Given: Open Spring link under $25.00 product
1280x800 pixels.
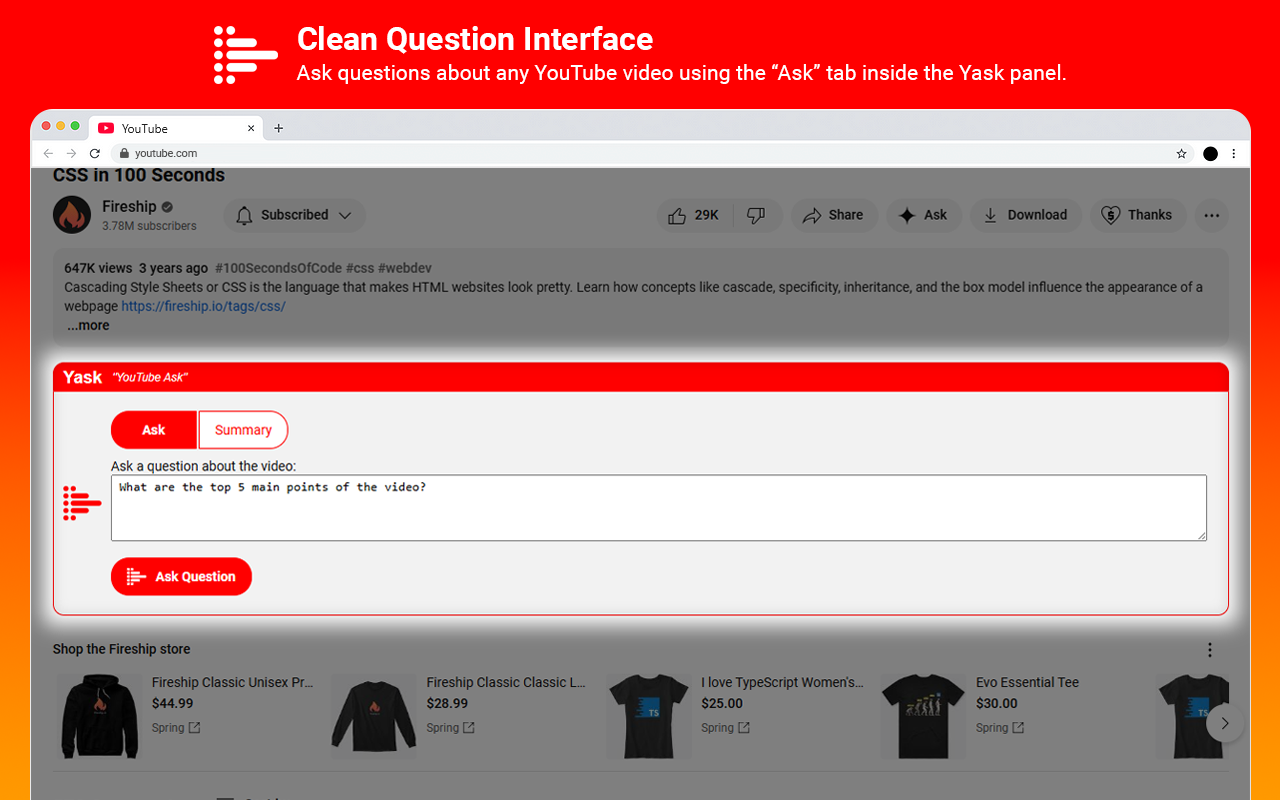Looking at the screenshot, I should [x=725, y=728].
